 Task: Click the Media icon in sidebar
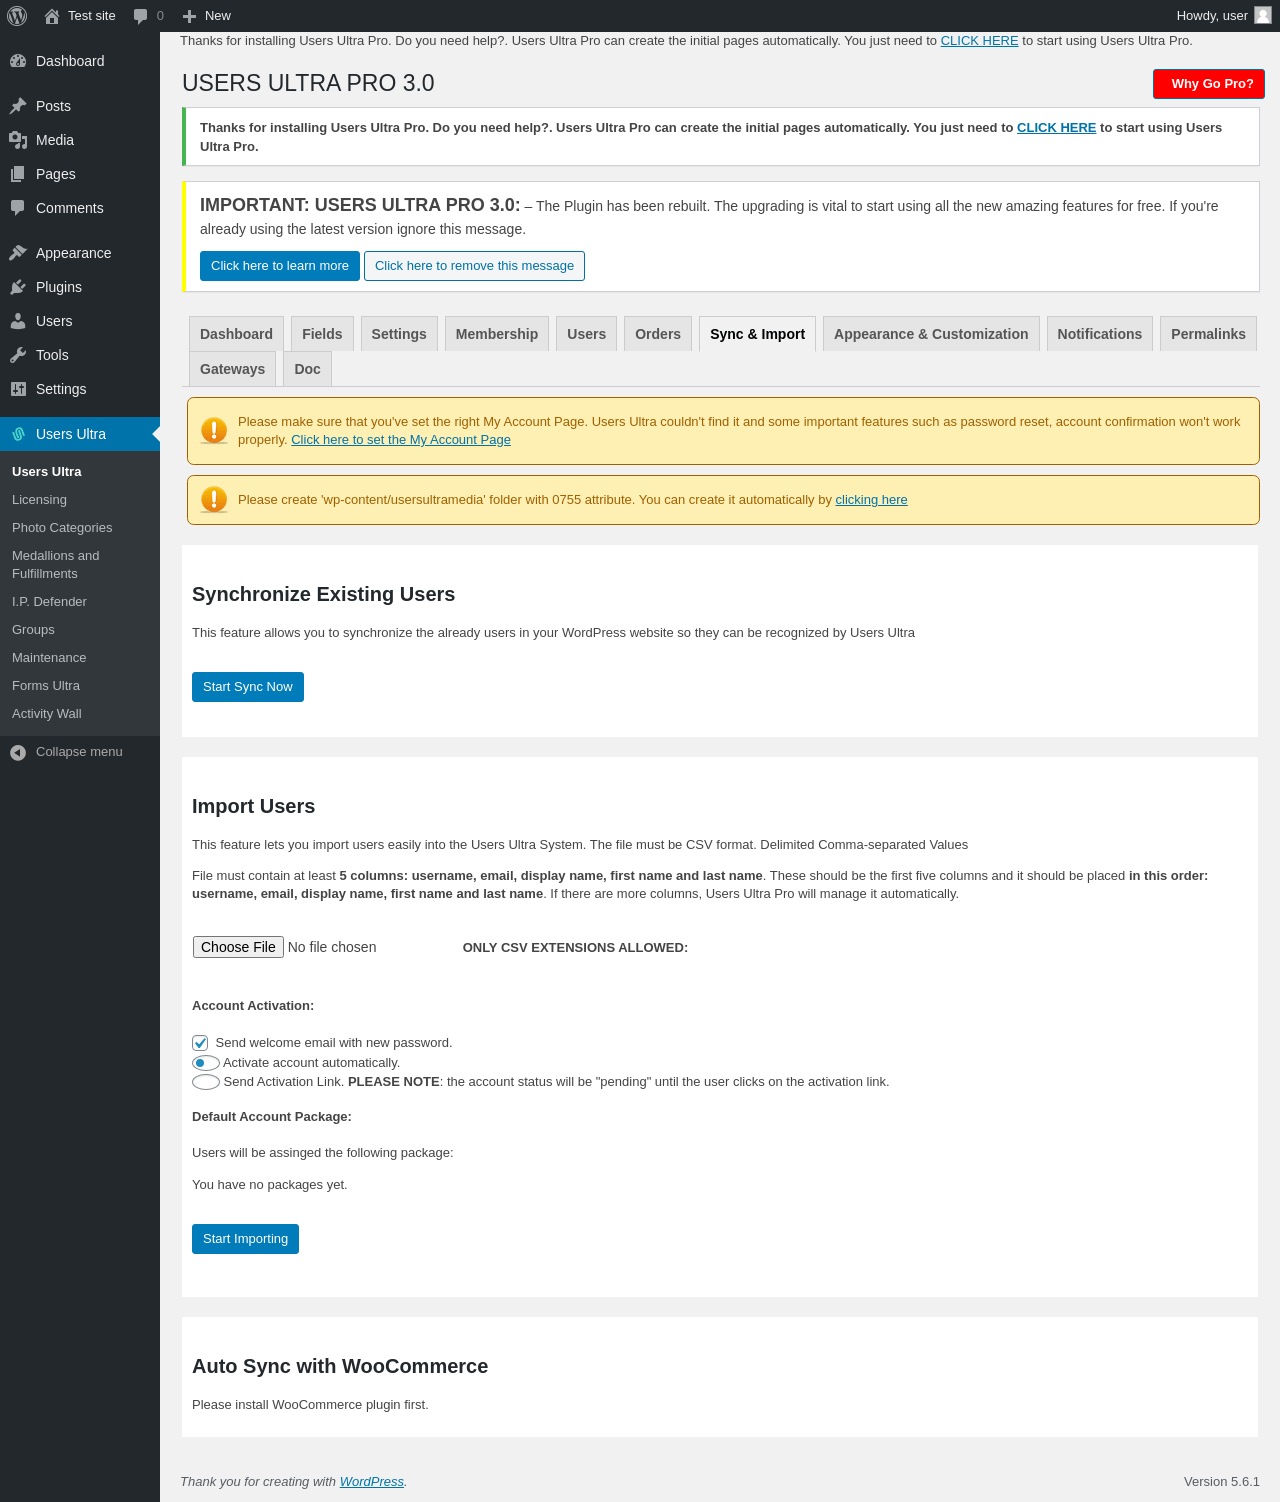tap(18, 140)
